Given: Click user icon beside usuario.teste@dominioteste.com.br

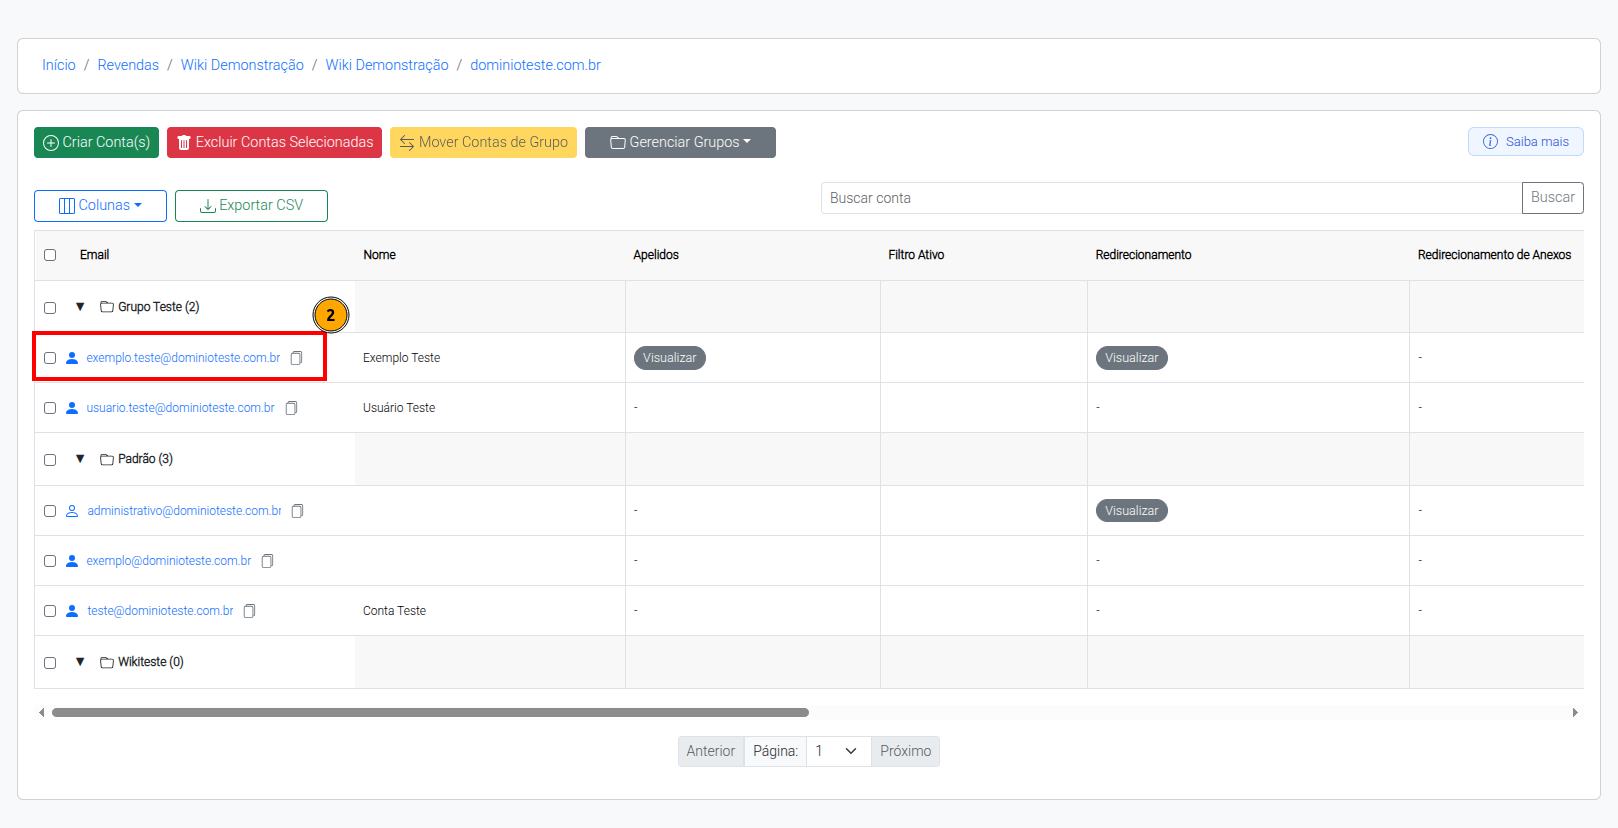Looking at the screenshot, I should pyautogui.click(x=72, y=408).
